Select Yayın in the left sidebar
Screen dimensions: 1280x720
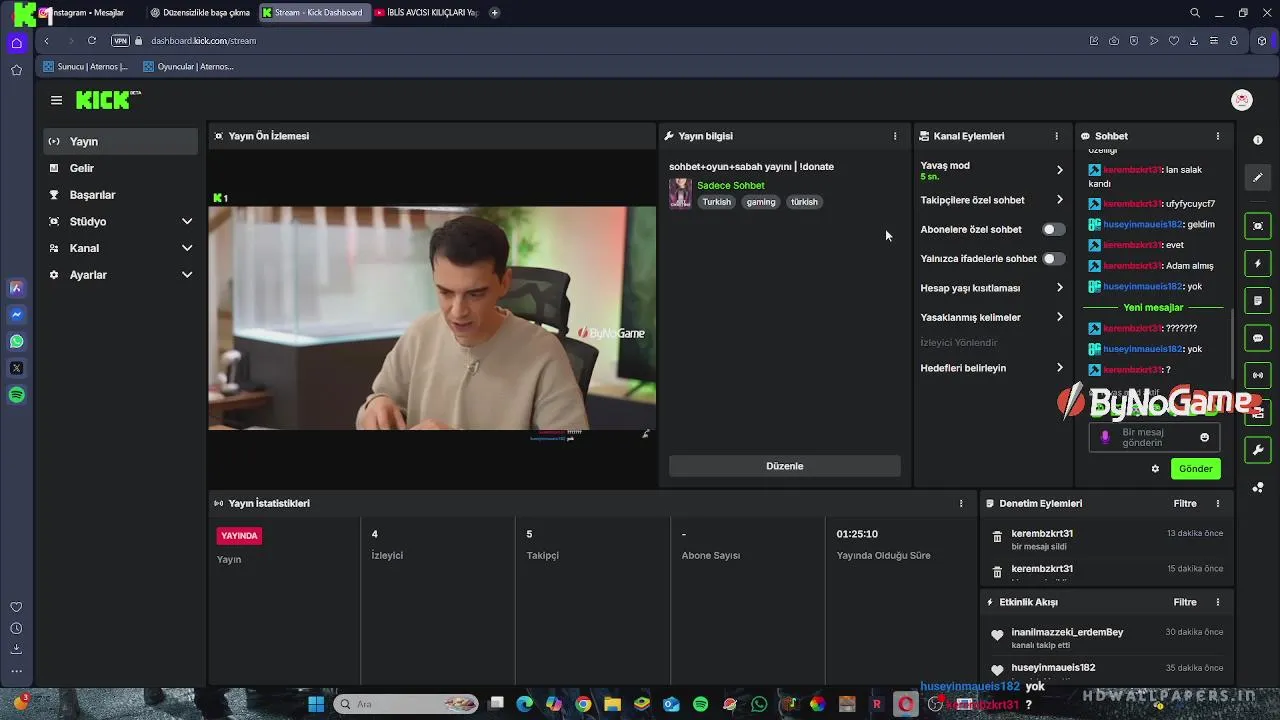(x=120, y=142)
